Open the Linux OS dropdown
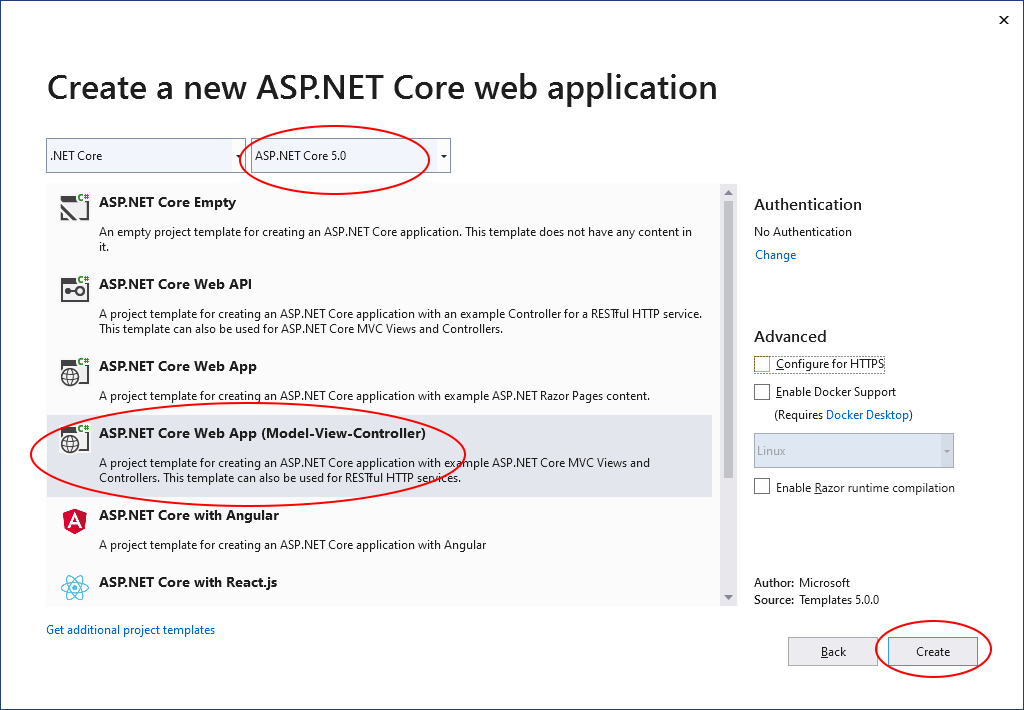Image resolution: width=1024 pixels, height=710 pixels. tap(854, 451)
